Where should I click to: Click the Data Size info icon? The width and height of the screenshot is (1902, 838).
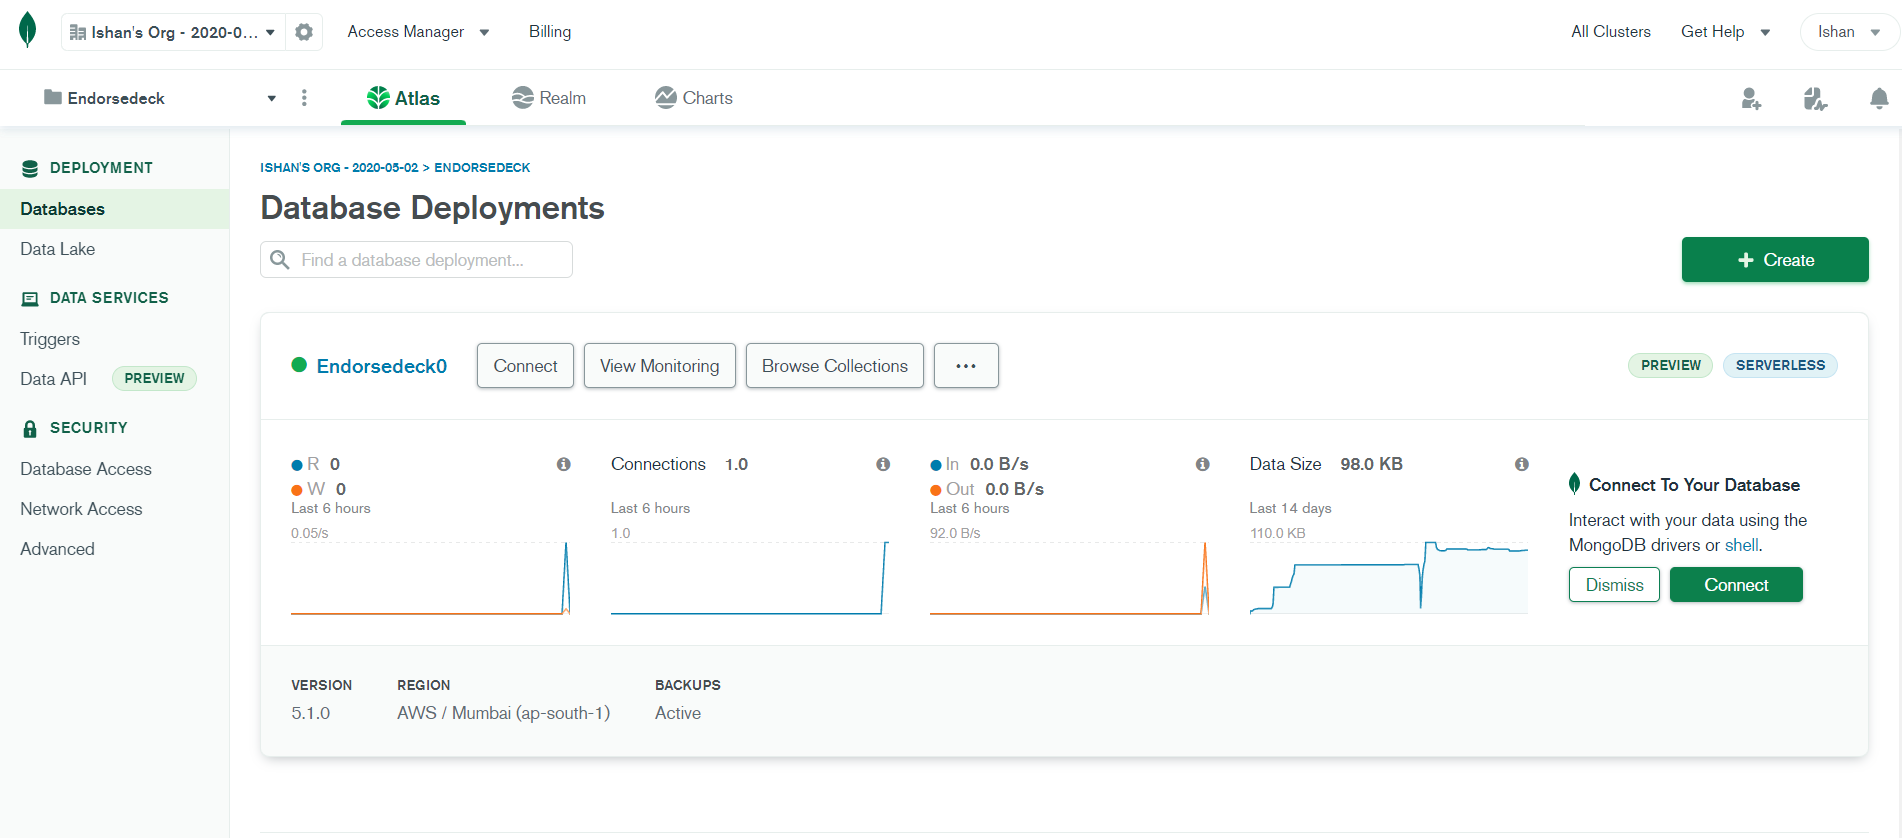click(x=1521, y=464)
